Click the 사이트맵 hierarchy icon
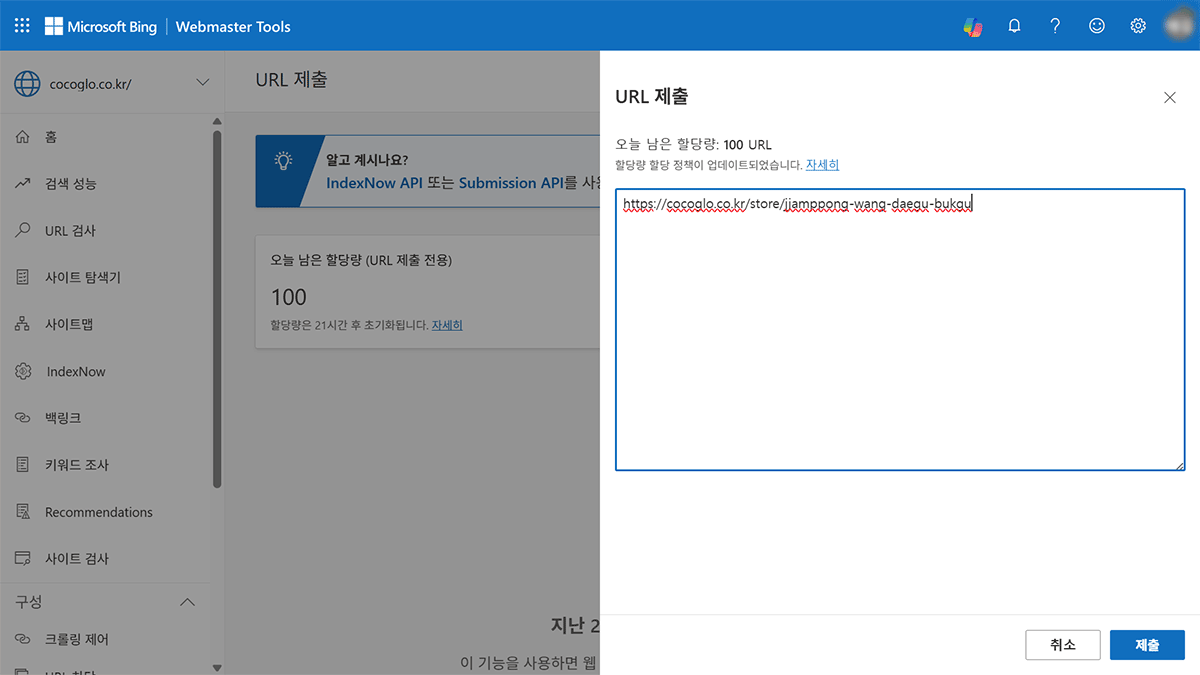This screenshot has width=1200, height=675. [x=23, y=324]
